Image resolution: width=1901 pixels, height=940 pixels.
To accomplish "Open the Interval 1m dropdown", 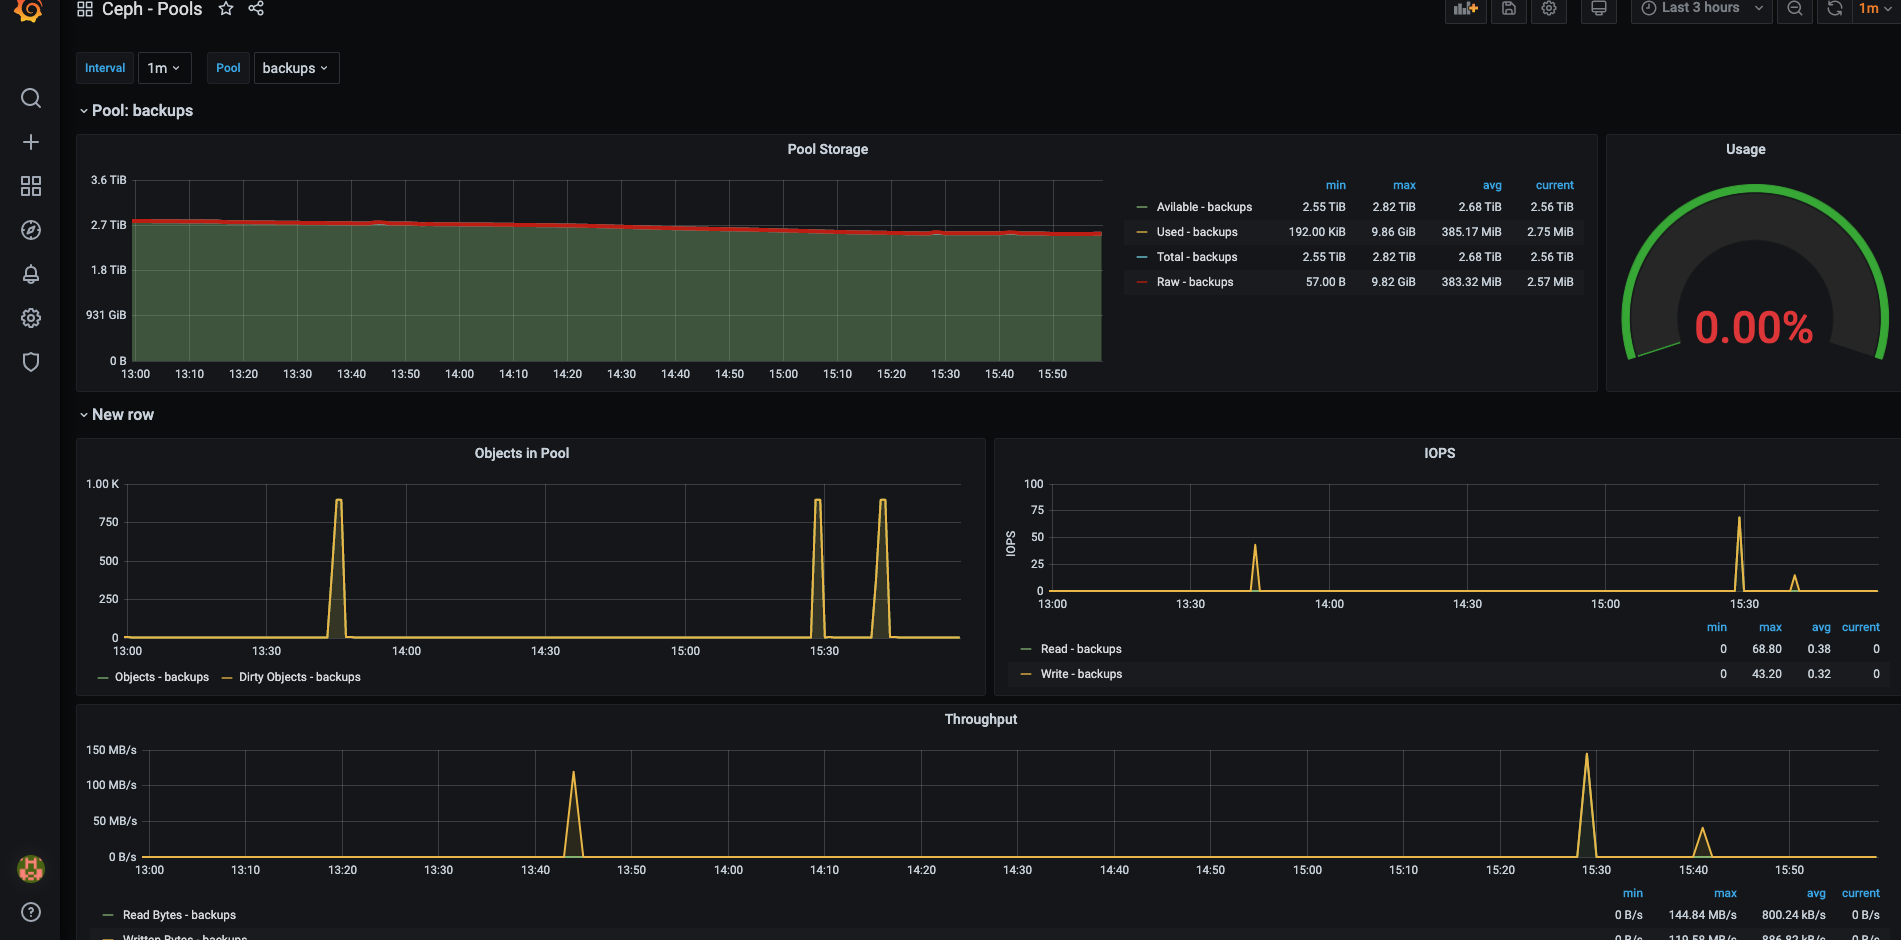I will point(163,68).
